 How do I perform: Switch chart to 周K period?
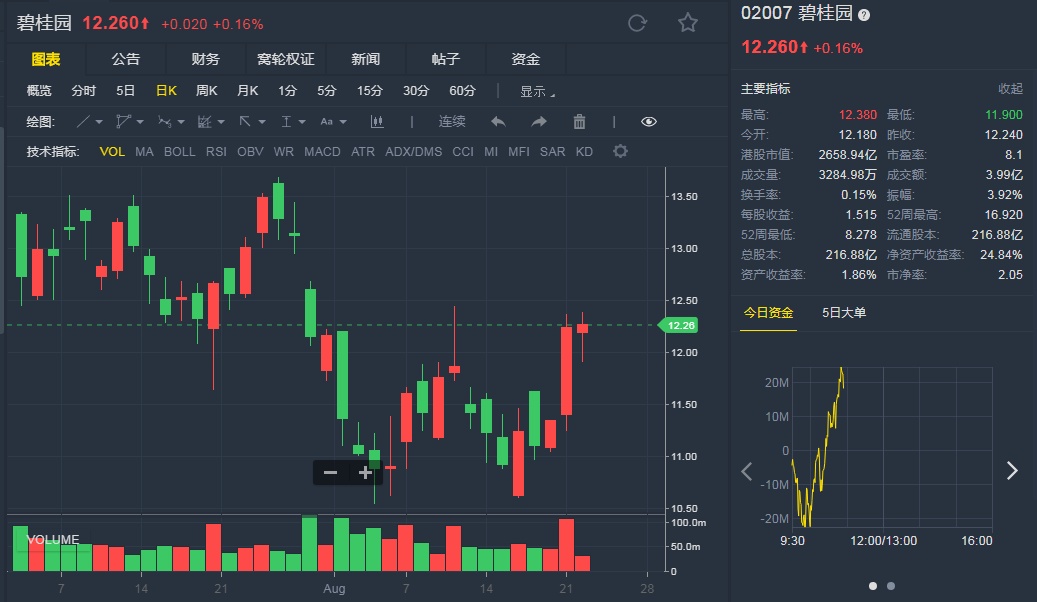[x=207, y=91]
